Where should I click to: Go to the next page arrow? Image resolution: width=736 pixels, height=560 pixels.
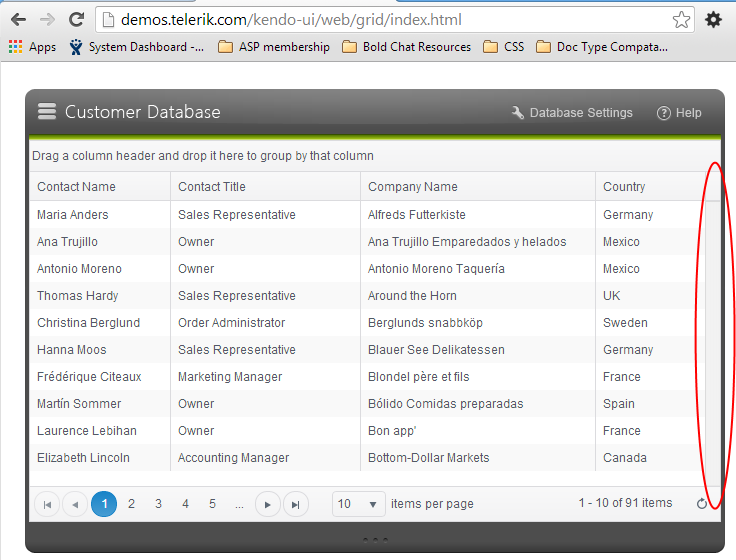[x=267, y=504]
